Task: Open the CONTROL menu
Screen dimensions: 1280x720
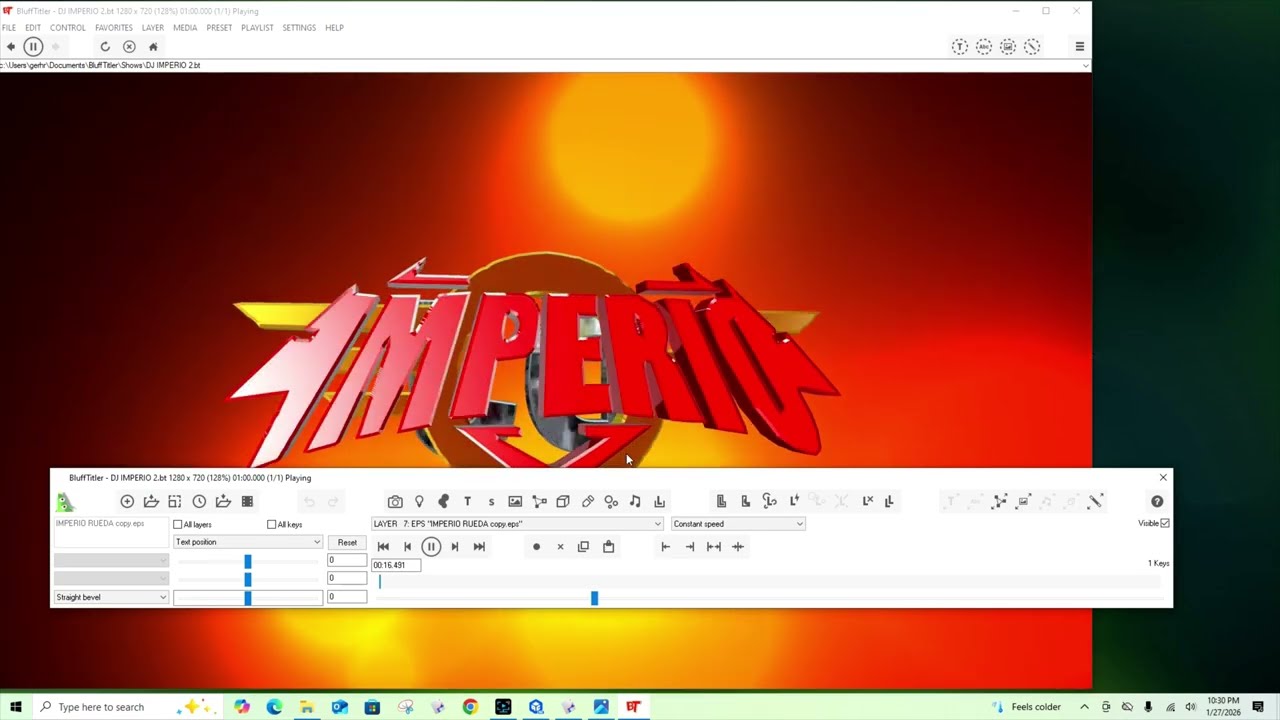Action: point(68,28)
